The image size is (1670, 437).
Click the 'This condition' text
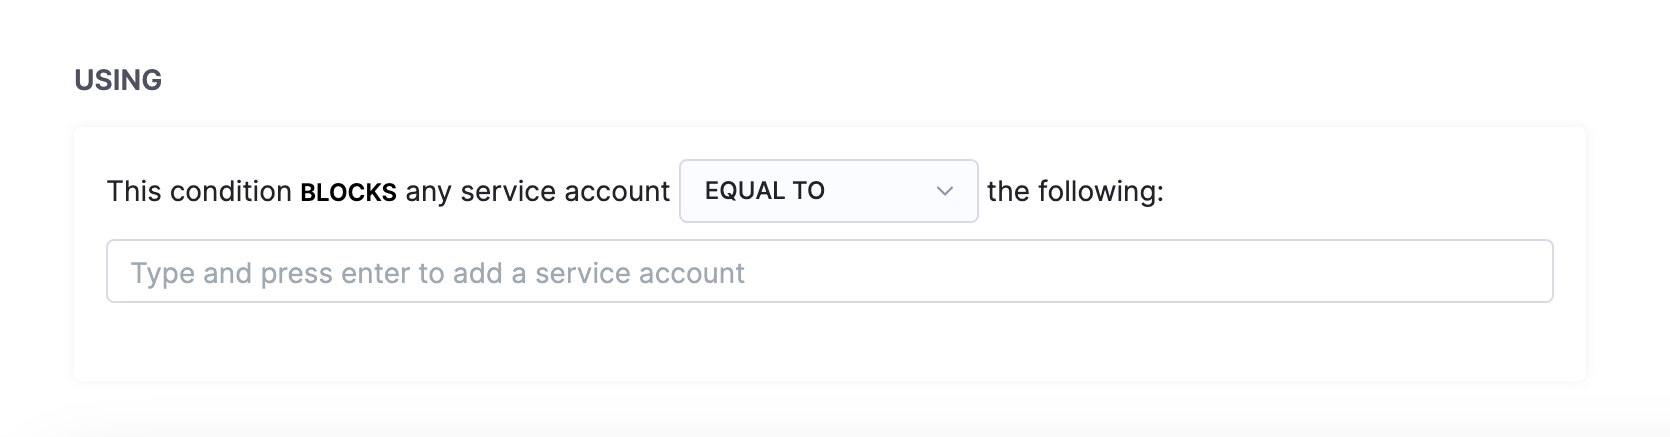click(199, 191)
